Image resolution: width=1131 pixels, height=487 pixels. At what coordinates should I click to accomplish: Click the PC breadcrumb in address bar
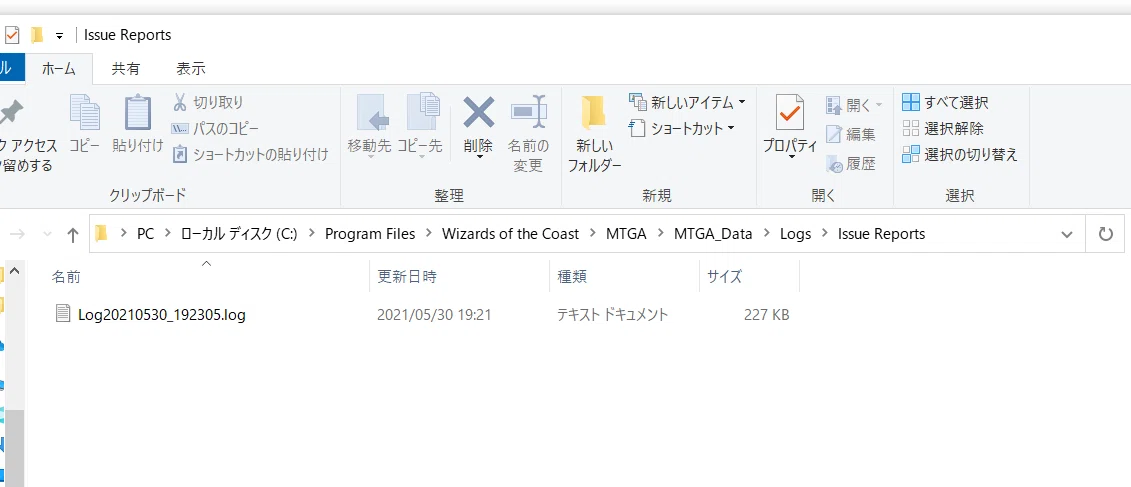[146, 234]
